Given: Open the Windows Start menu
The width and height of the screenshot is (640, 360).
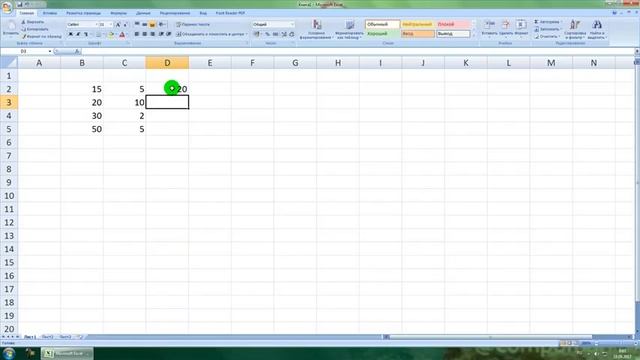Looking at the screenshot, I should [x=9, y=353].
